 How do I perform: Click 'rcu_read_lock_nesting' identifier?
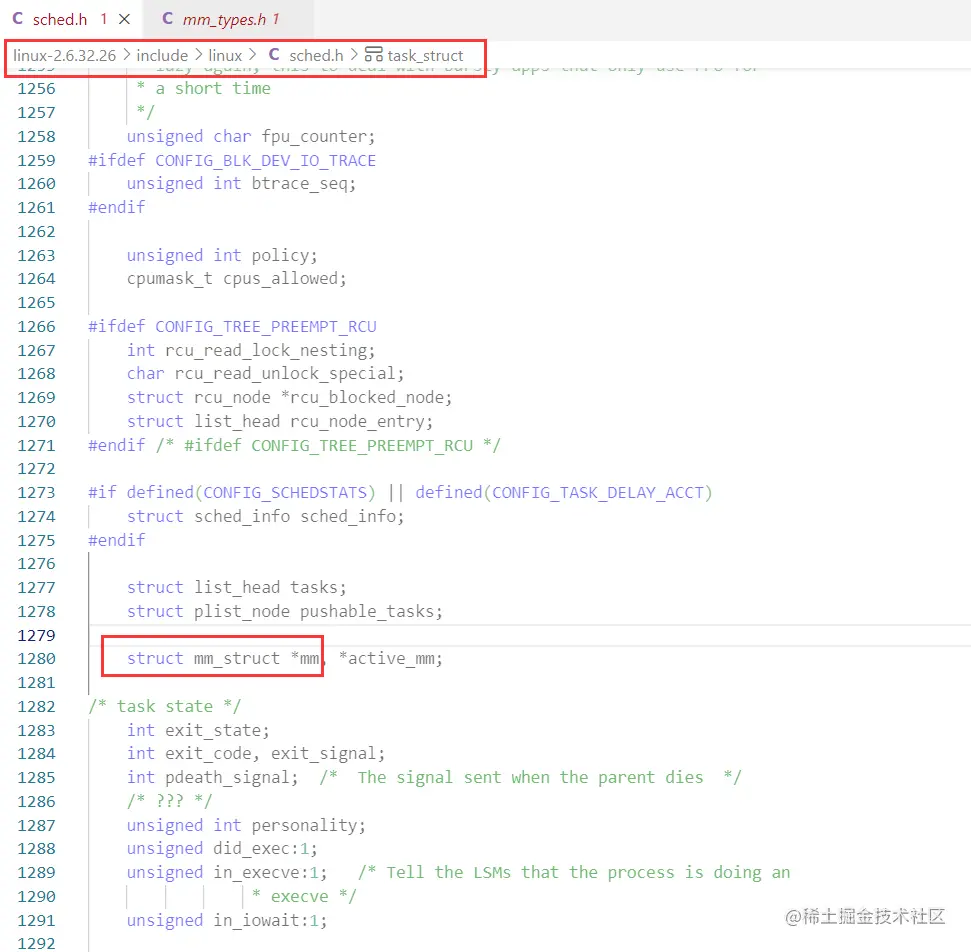pos(266,351)
